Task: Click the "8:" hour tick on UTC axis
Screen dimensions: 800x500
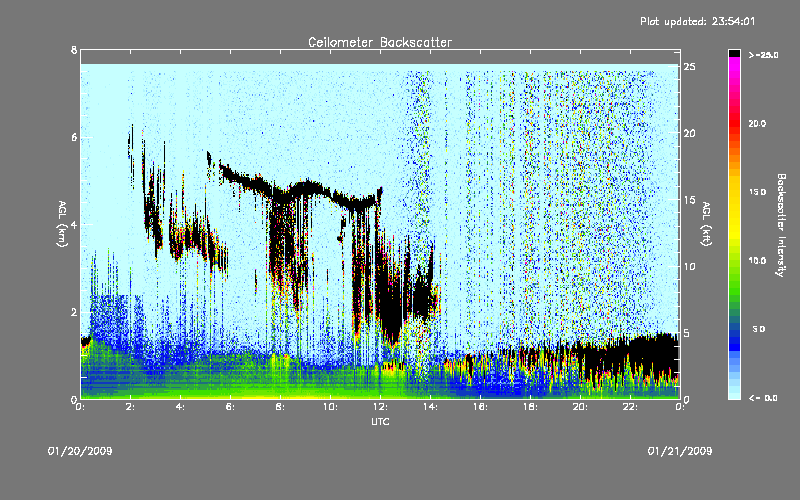Action: pos(281,407)
